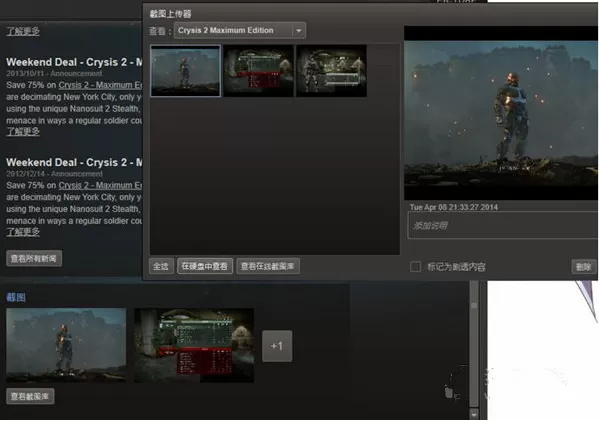Click the 查看所有新闻 view all news button
Screen dimensions: 599x421
point(34,259)
